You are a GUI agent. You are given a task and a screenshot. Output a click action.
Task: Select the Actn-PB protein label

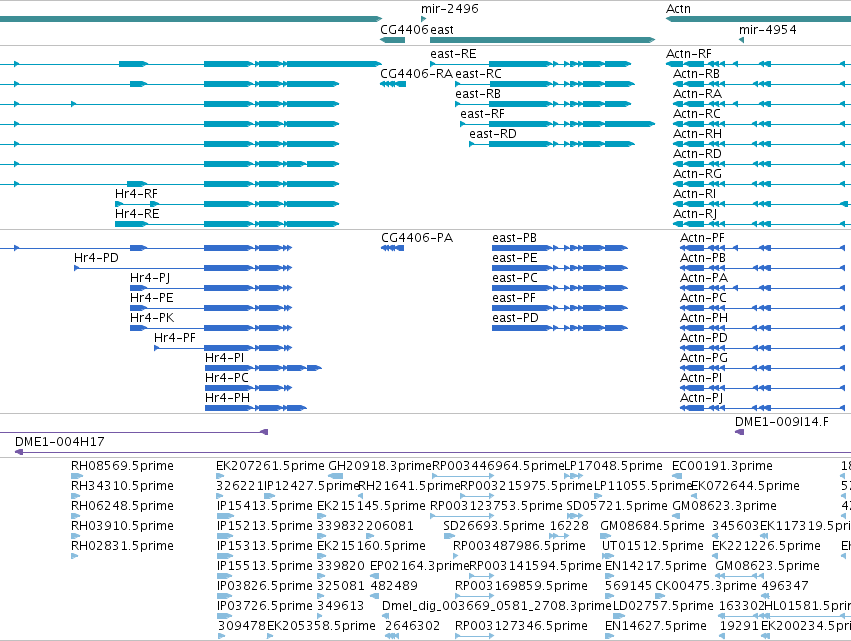point(703,258)
